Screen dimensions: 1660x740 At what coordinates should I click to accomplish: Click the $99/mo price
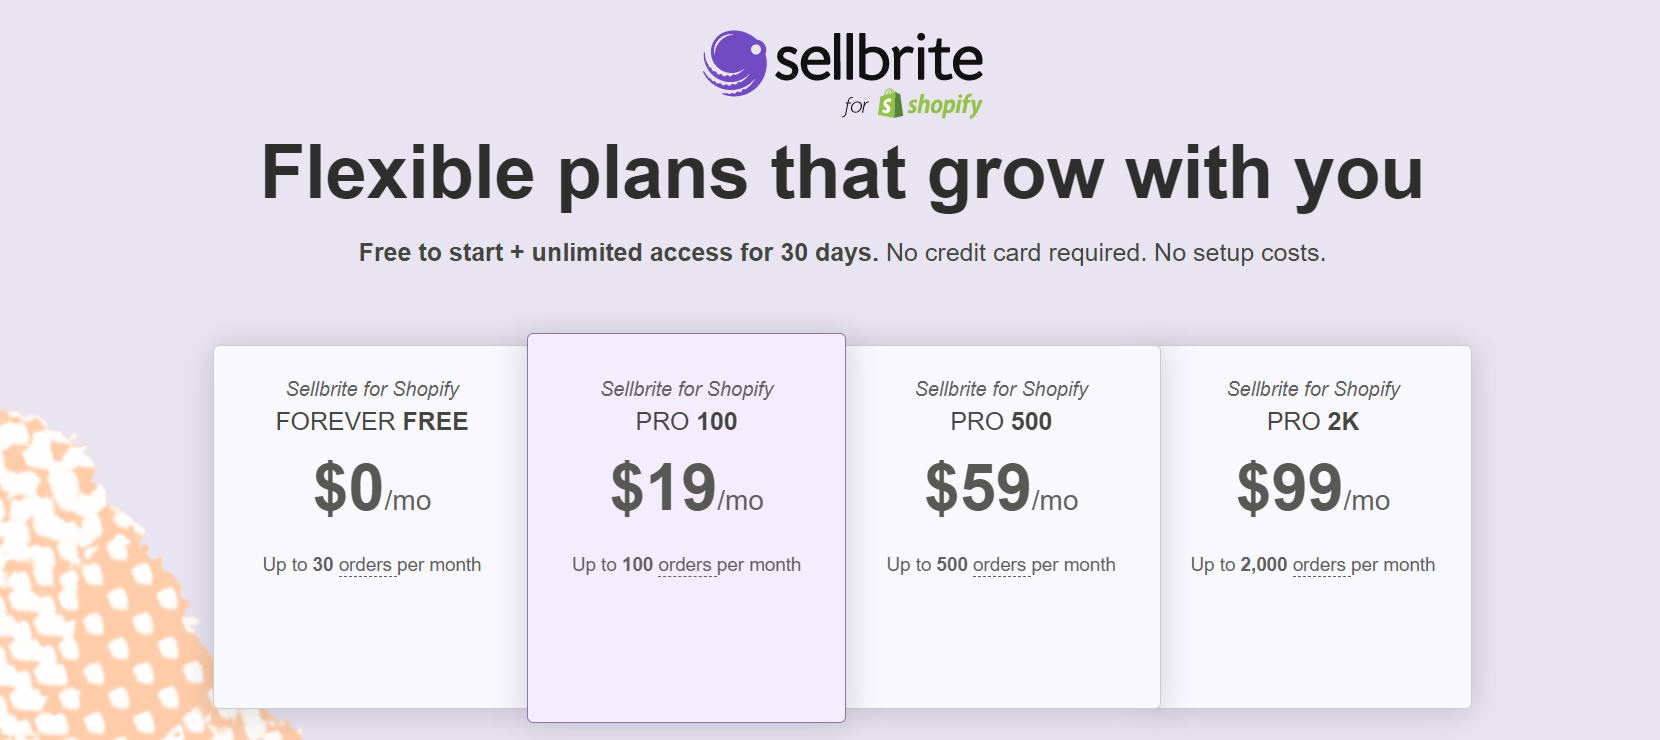point(1314,488)
